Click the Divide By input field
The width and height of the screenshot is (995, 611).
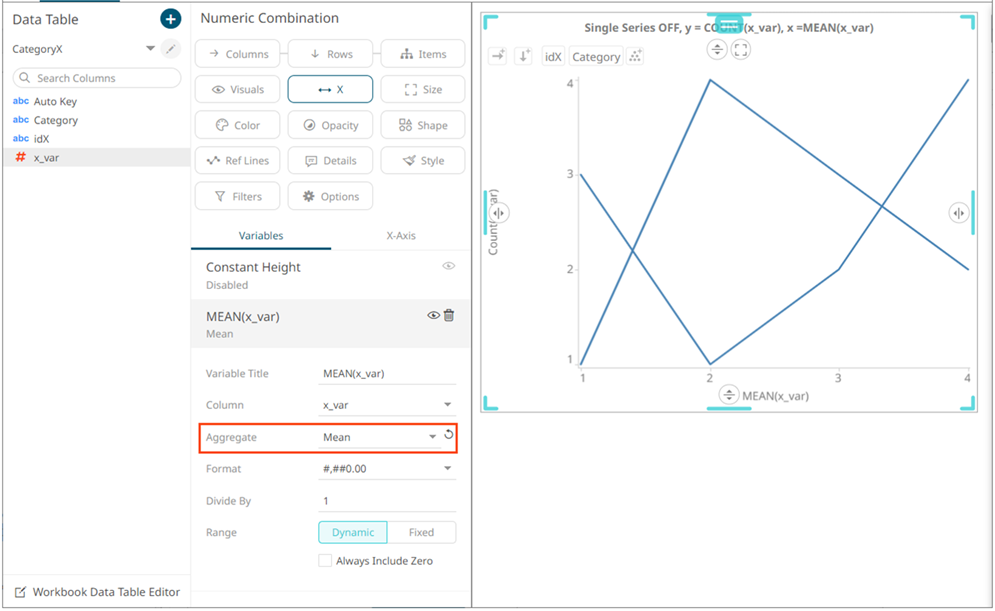[x=387, y=501]
